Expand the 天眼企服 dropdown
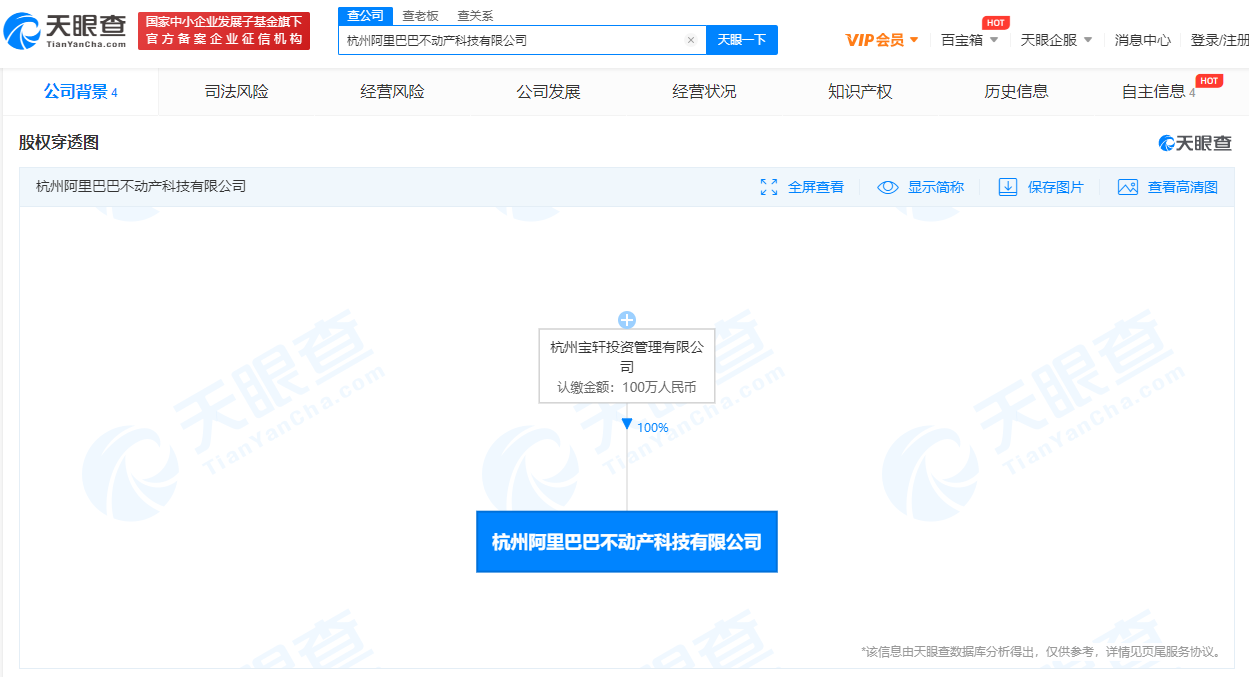Screen dimensions: 1249x677 click(1056, 40)
